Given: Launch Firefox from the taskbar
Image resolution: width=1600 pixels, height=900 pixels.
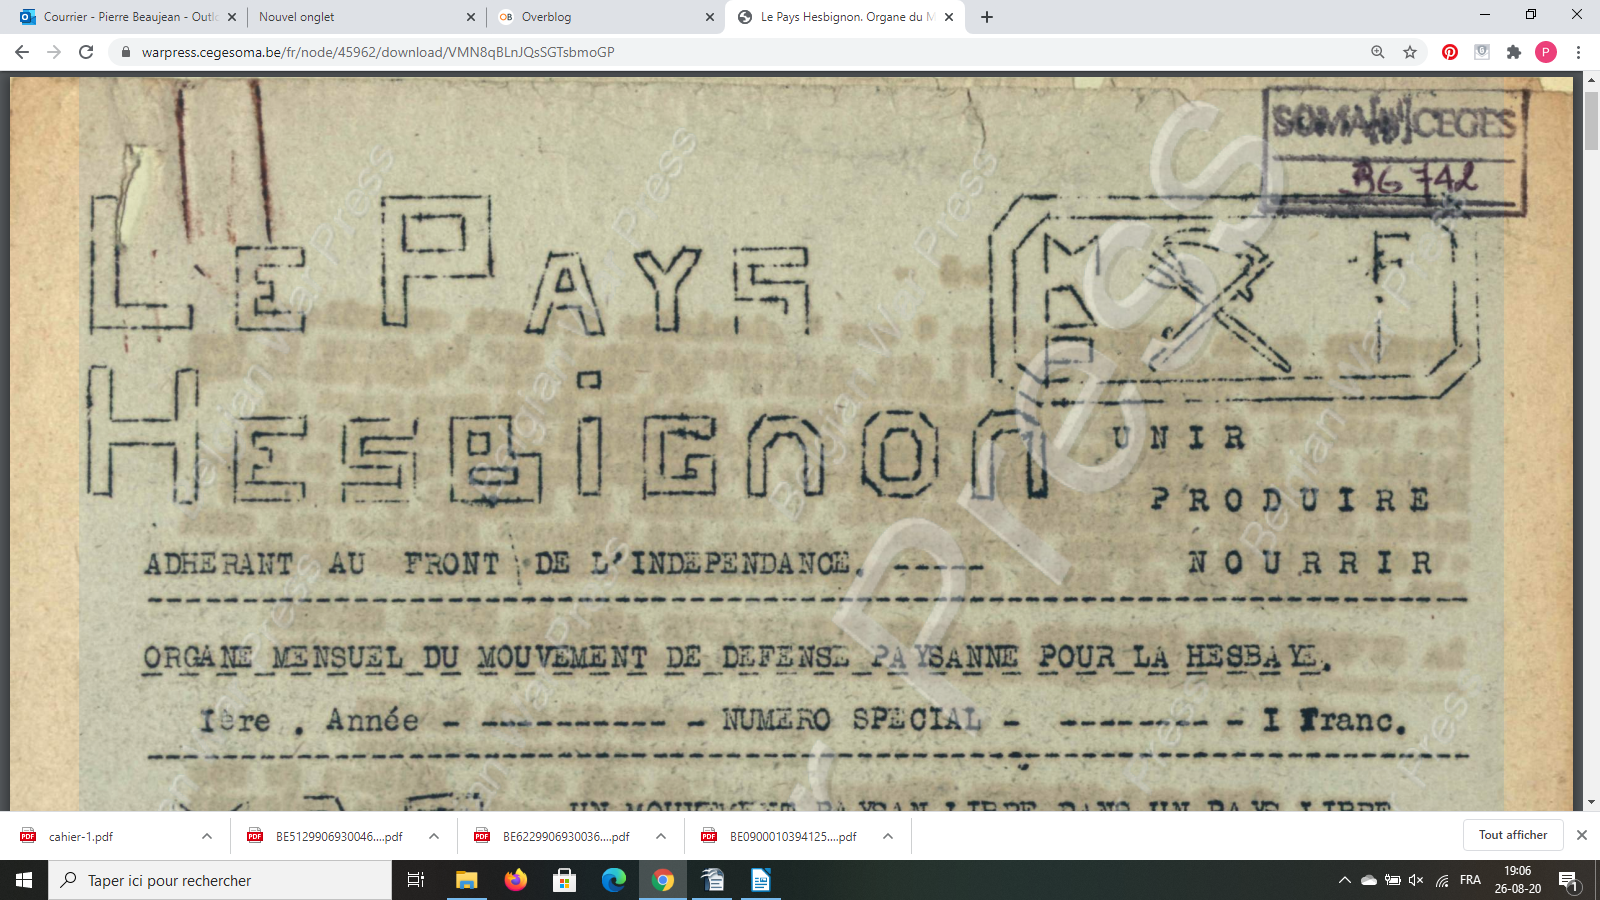Looking at the screenshot, I should tap(515, 880).
